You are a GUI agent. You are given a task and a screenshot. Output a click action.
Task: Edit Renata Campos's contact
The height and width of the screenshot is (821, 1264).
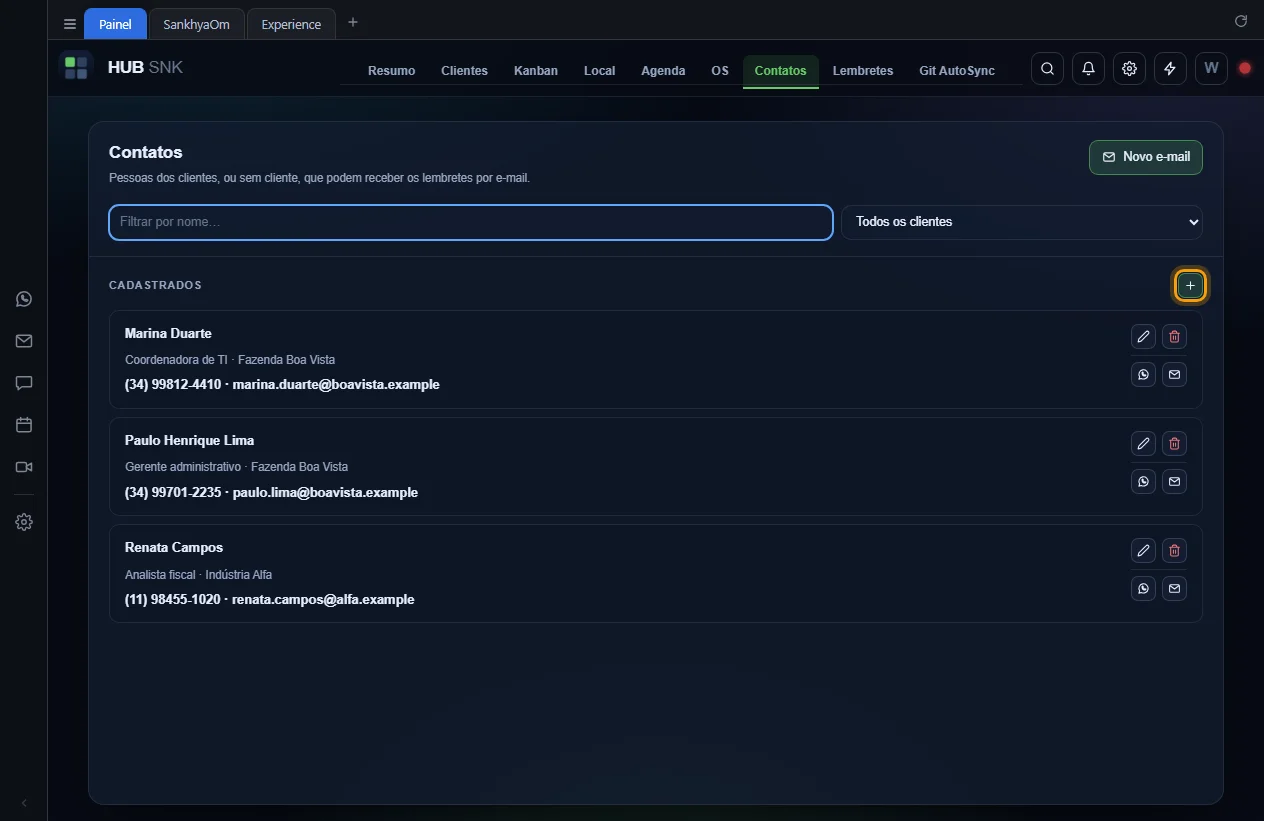tap(1143, 550)
